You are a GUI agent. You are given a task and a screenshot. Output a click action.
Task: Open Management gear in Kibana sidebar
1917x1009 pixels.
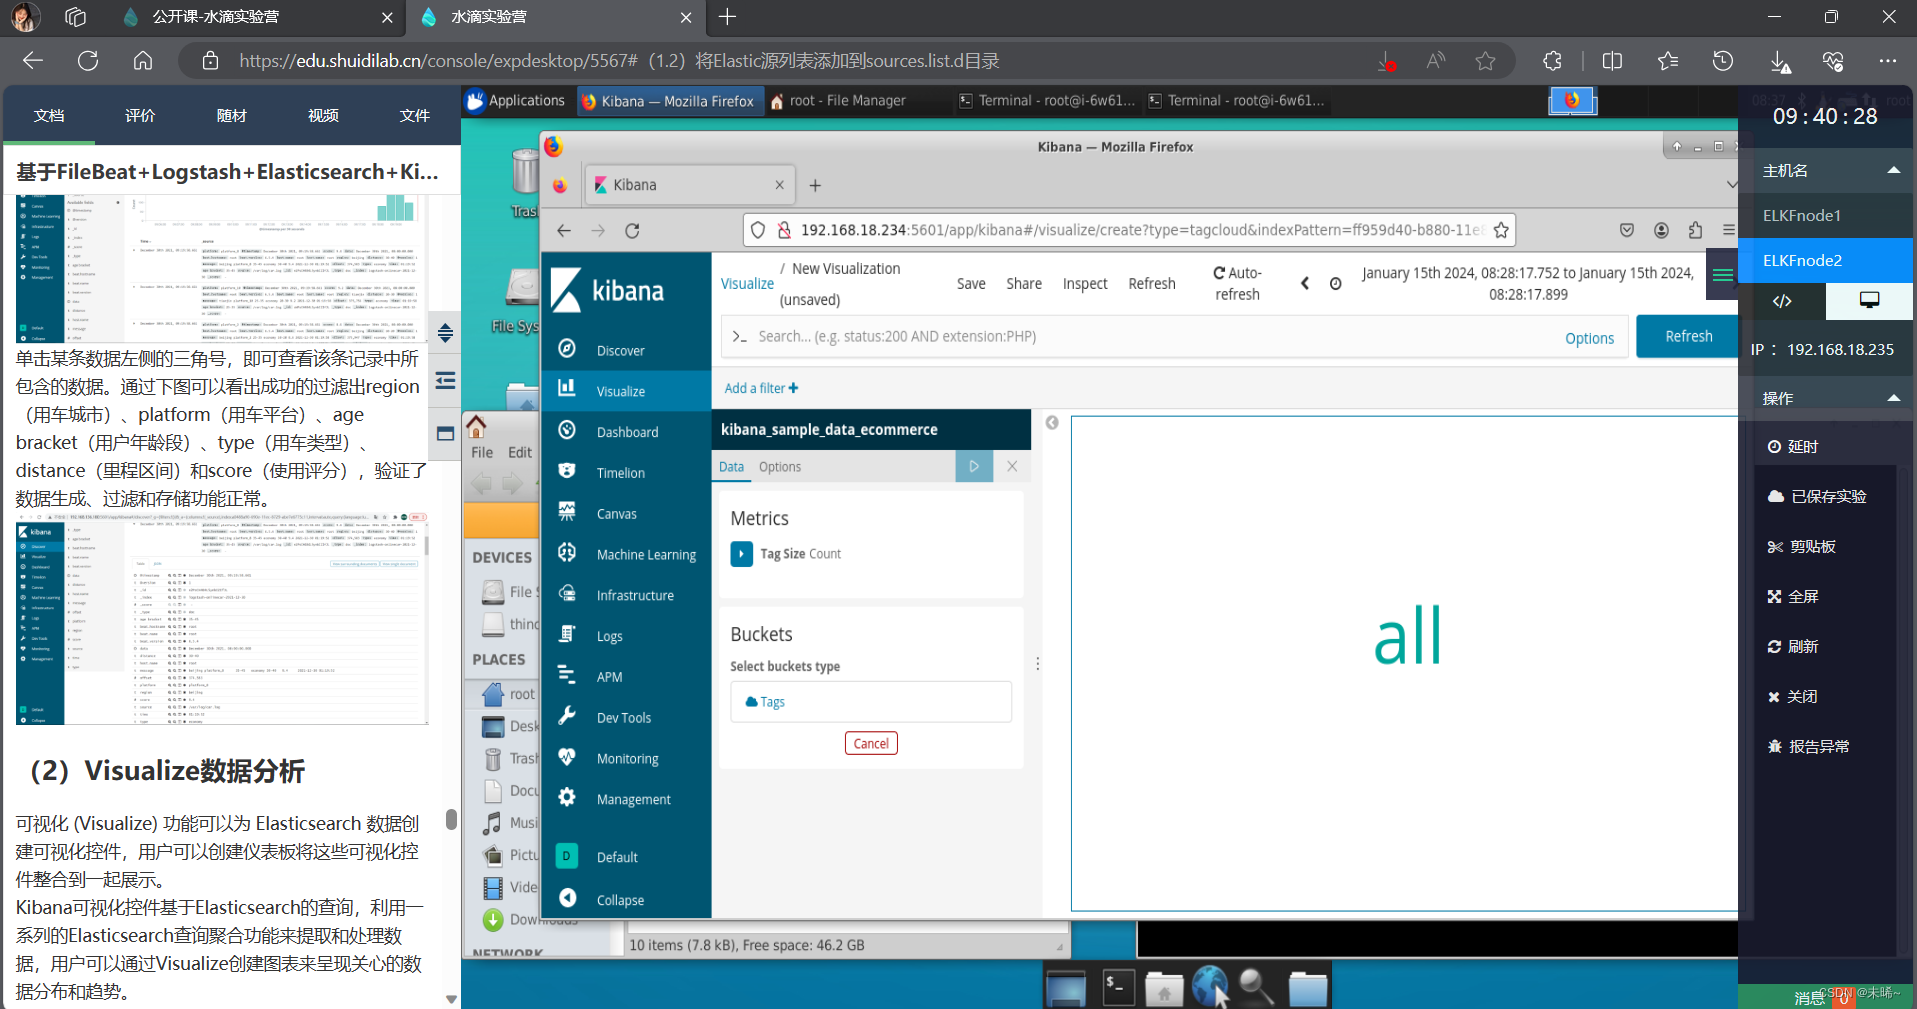pos(567,798)
